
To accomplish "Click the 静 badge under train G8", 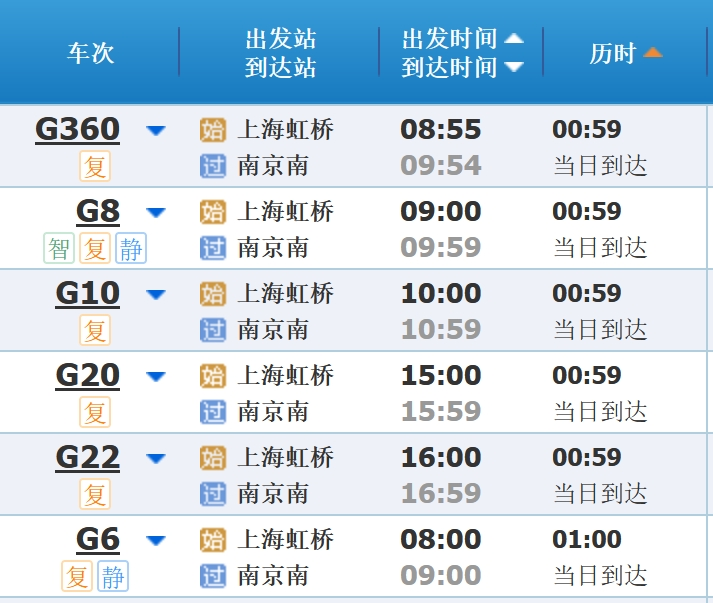I will [x=131, y=248].
